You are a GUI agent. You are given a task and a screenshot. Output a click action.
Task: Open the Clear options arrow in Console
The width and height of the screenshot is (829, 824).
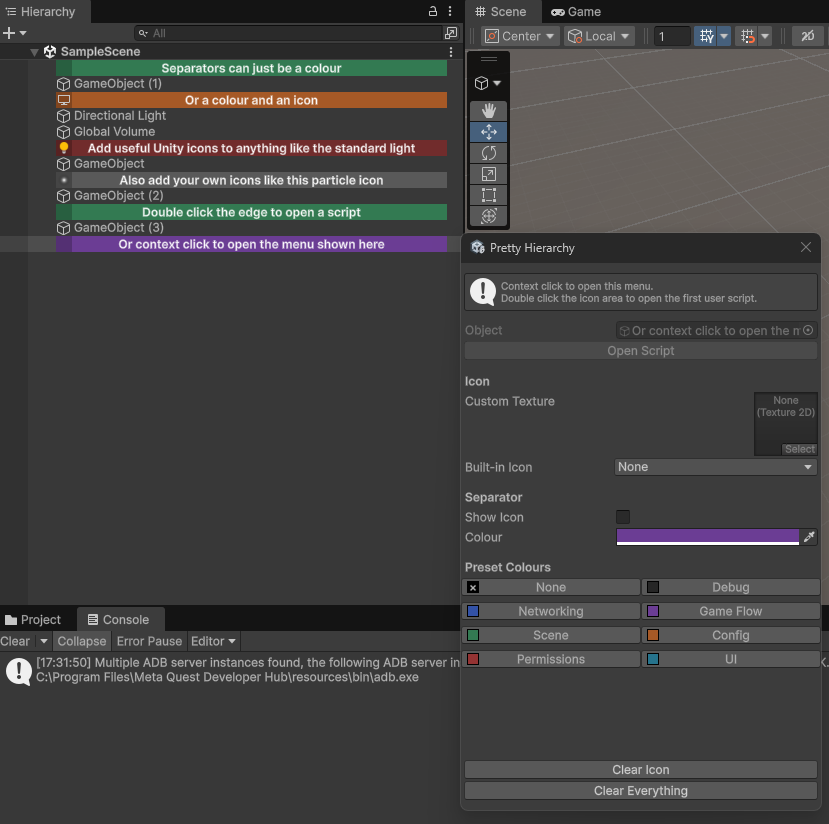click(43, 641)
